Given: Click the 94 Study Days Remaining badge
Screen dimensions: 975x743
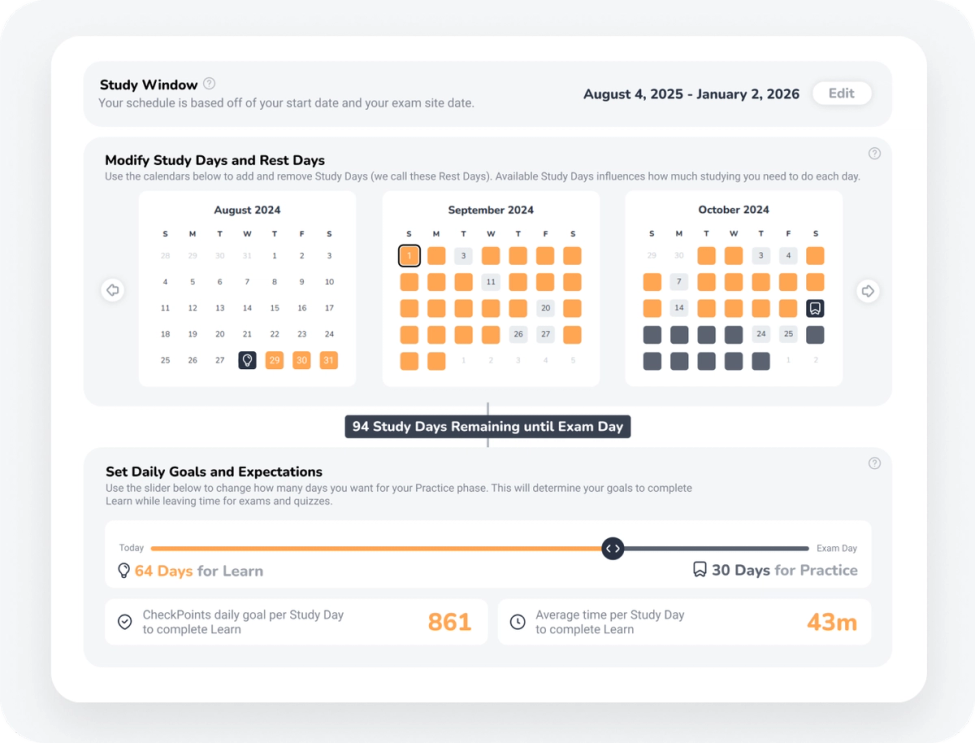Looking at the screenshot, I should [487, 426].
